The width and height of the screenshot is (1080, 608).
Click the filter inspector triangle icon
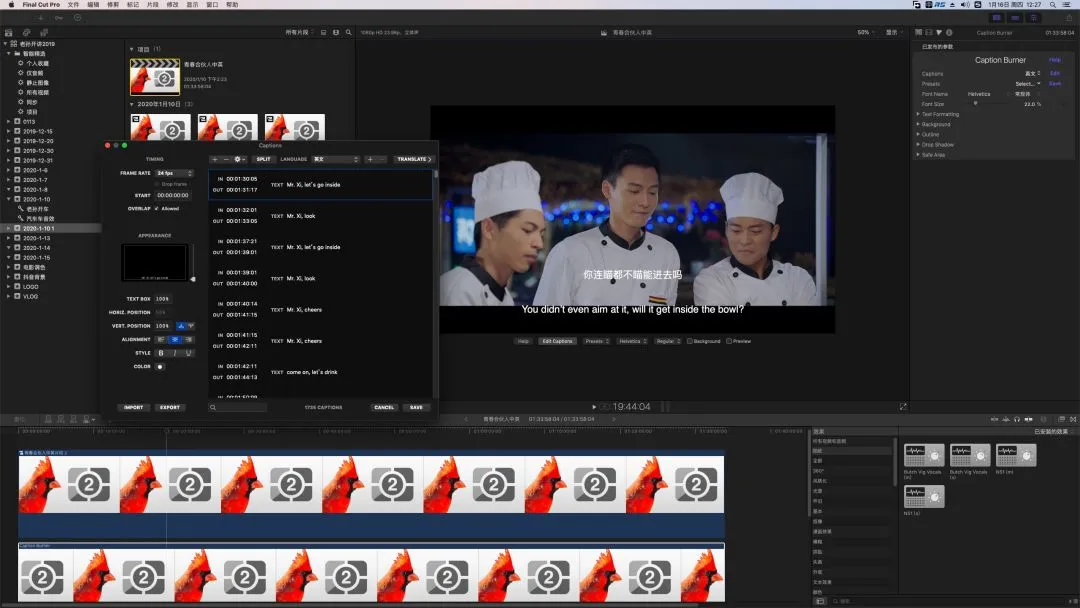coord(939,32)
